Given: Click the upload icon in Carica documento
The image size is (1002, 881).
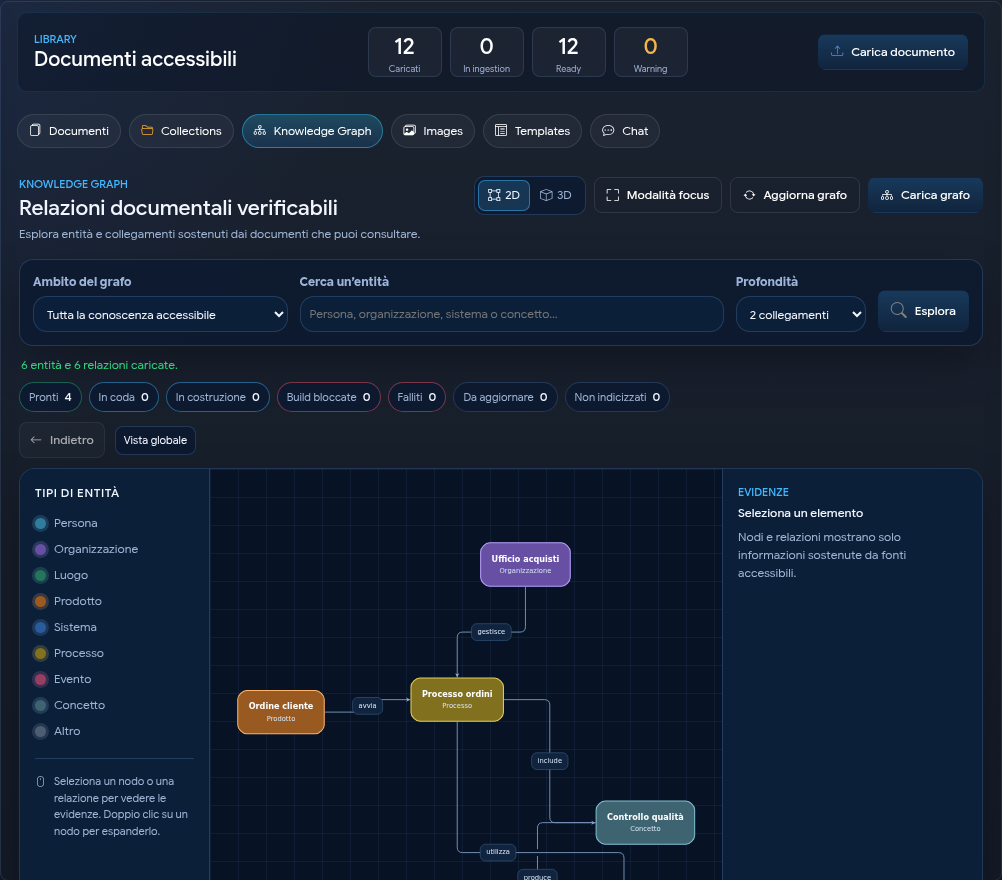Looking at the screenshot, I should [x=836, y=51].
